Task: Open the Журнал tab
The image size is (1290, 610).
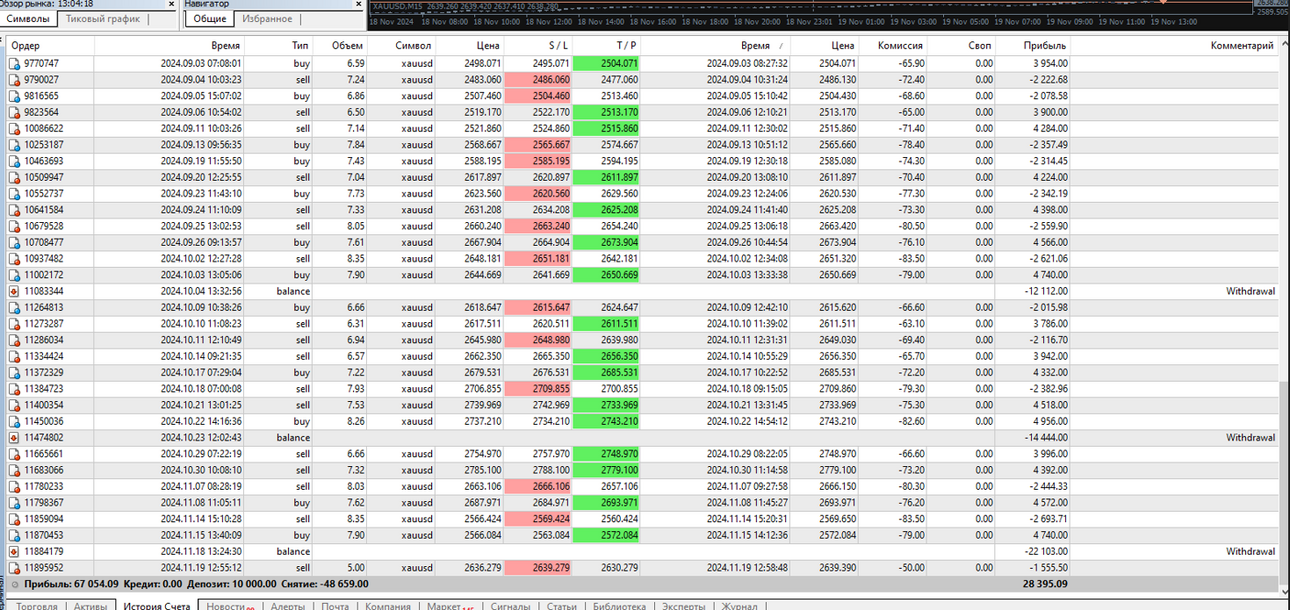Action: [739, 605]
